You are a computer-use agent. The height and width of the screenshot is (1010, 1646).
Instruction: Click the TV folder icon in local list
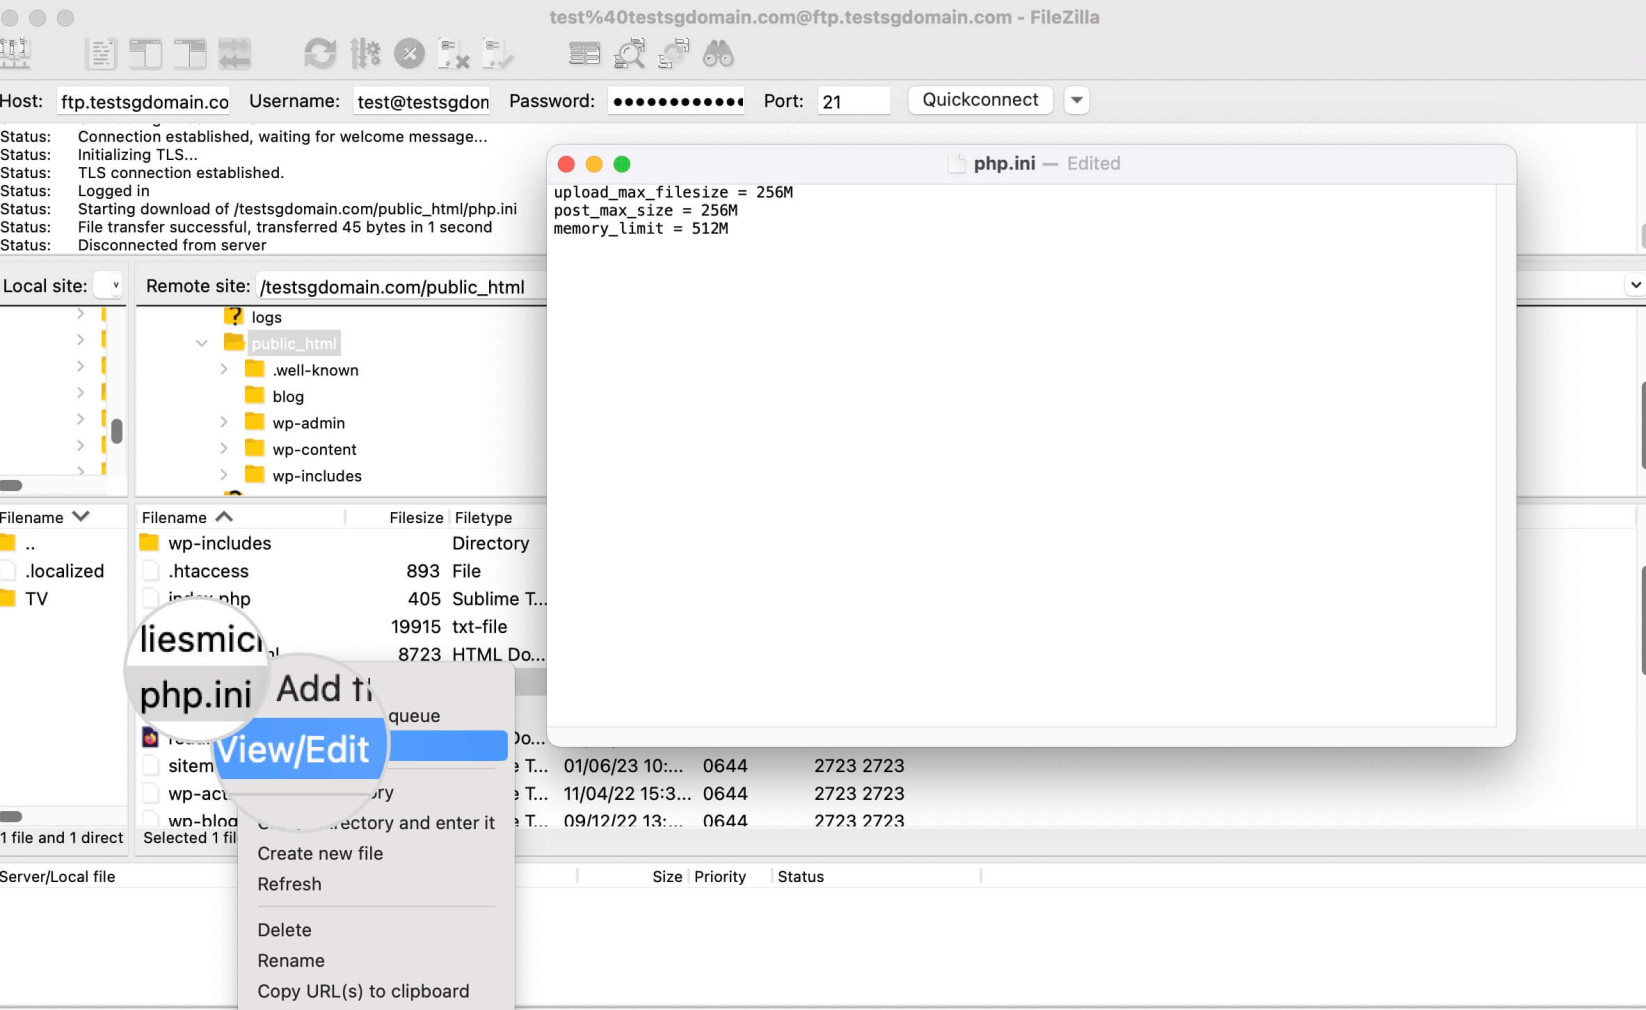[8, 598]
